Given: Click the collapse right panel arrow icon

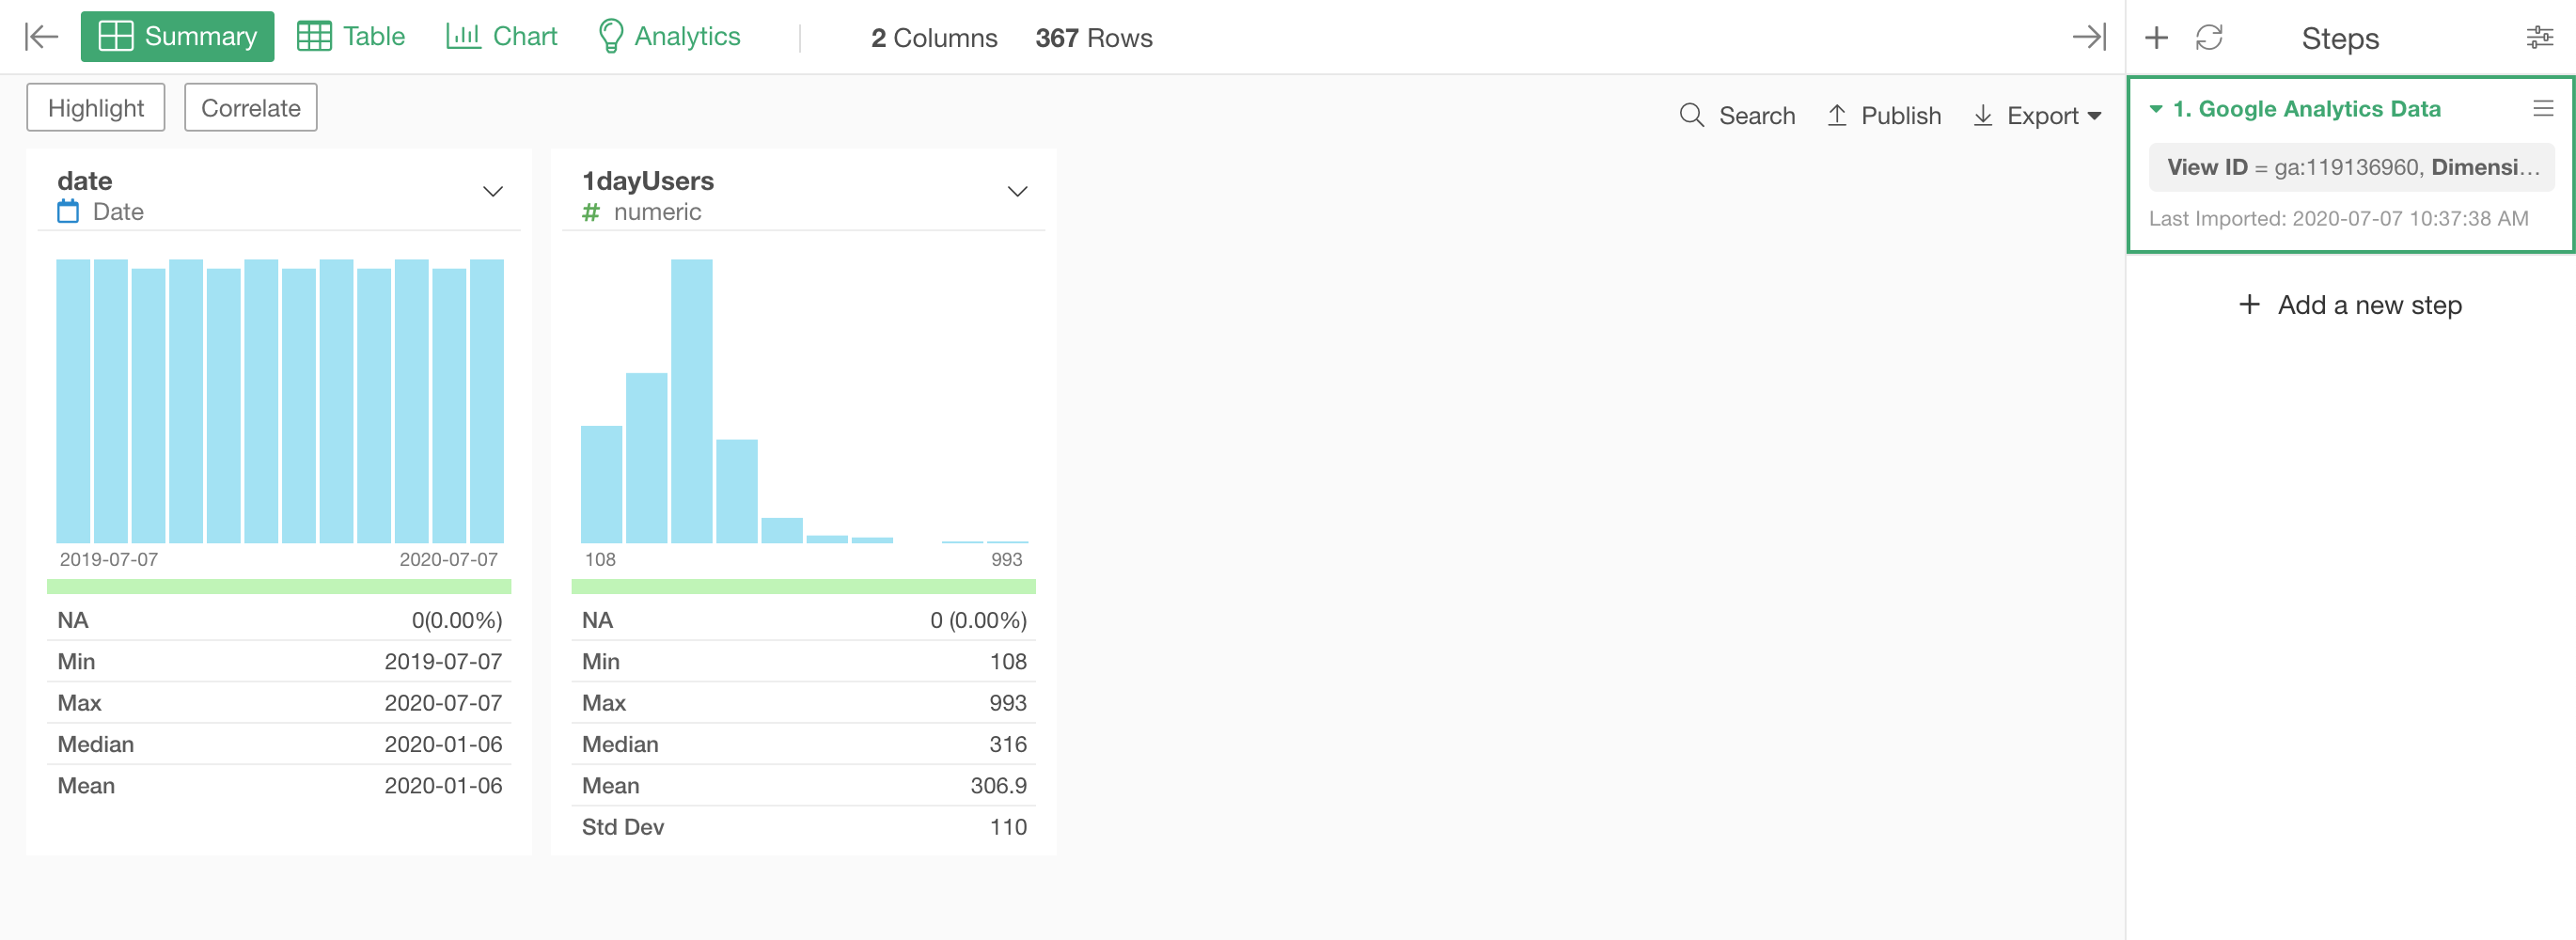Looking at the screenshot, I should [x=2089, y=37].
